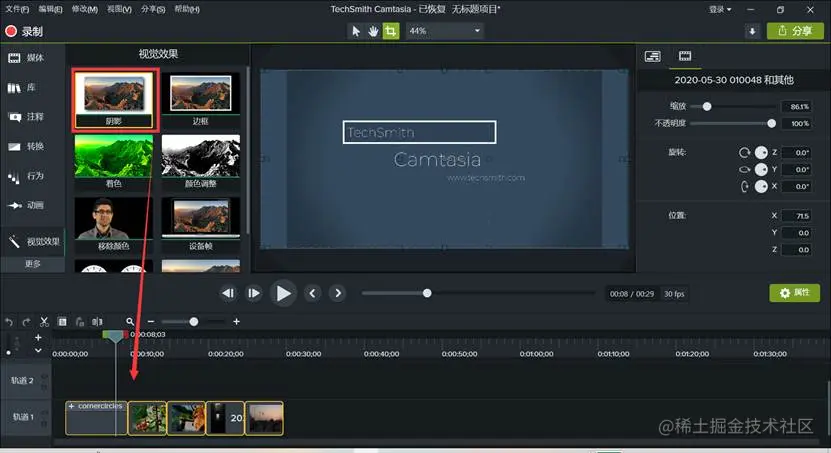Activate the crop tool
Screen dimensions: 831x453
[391, 31]
